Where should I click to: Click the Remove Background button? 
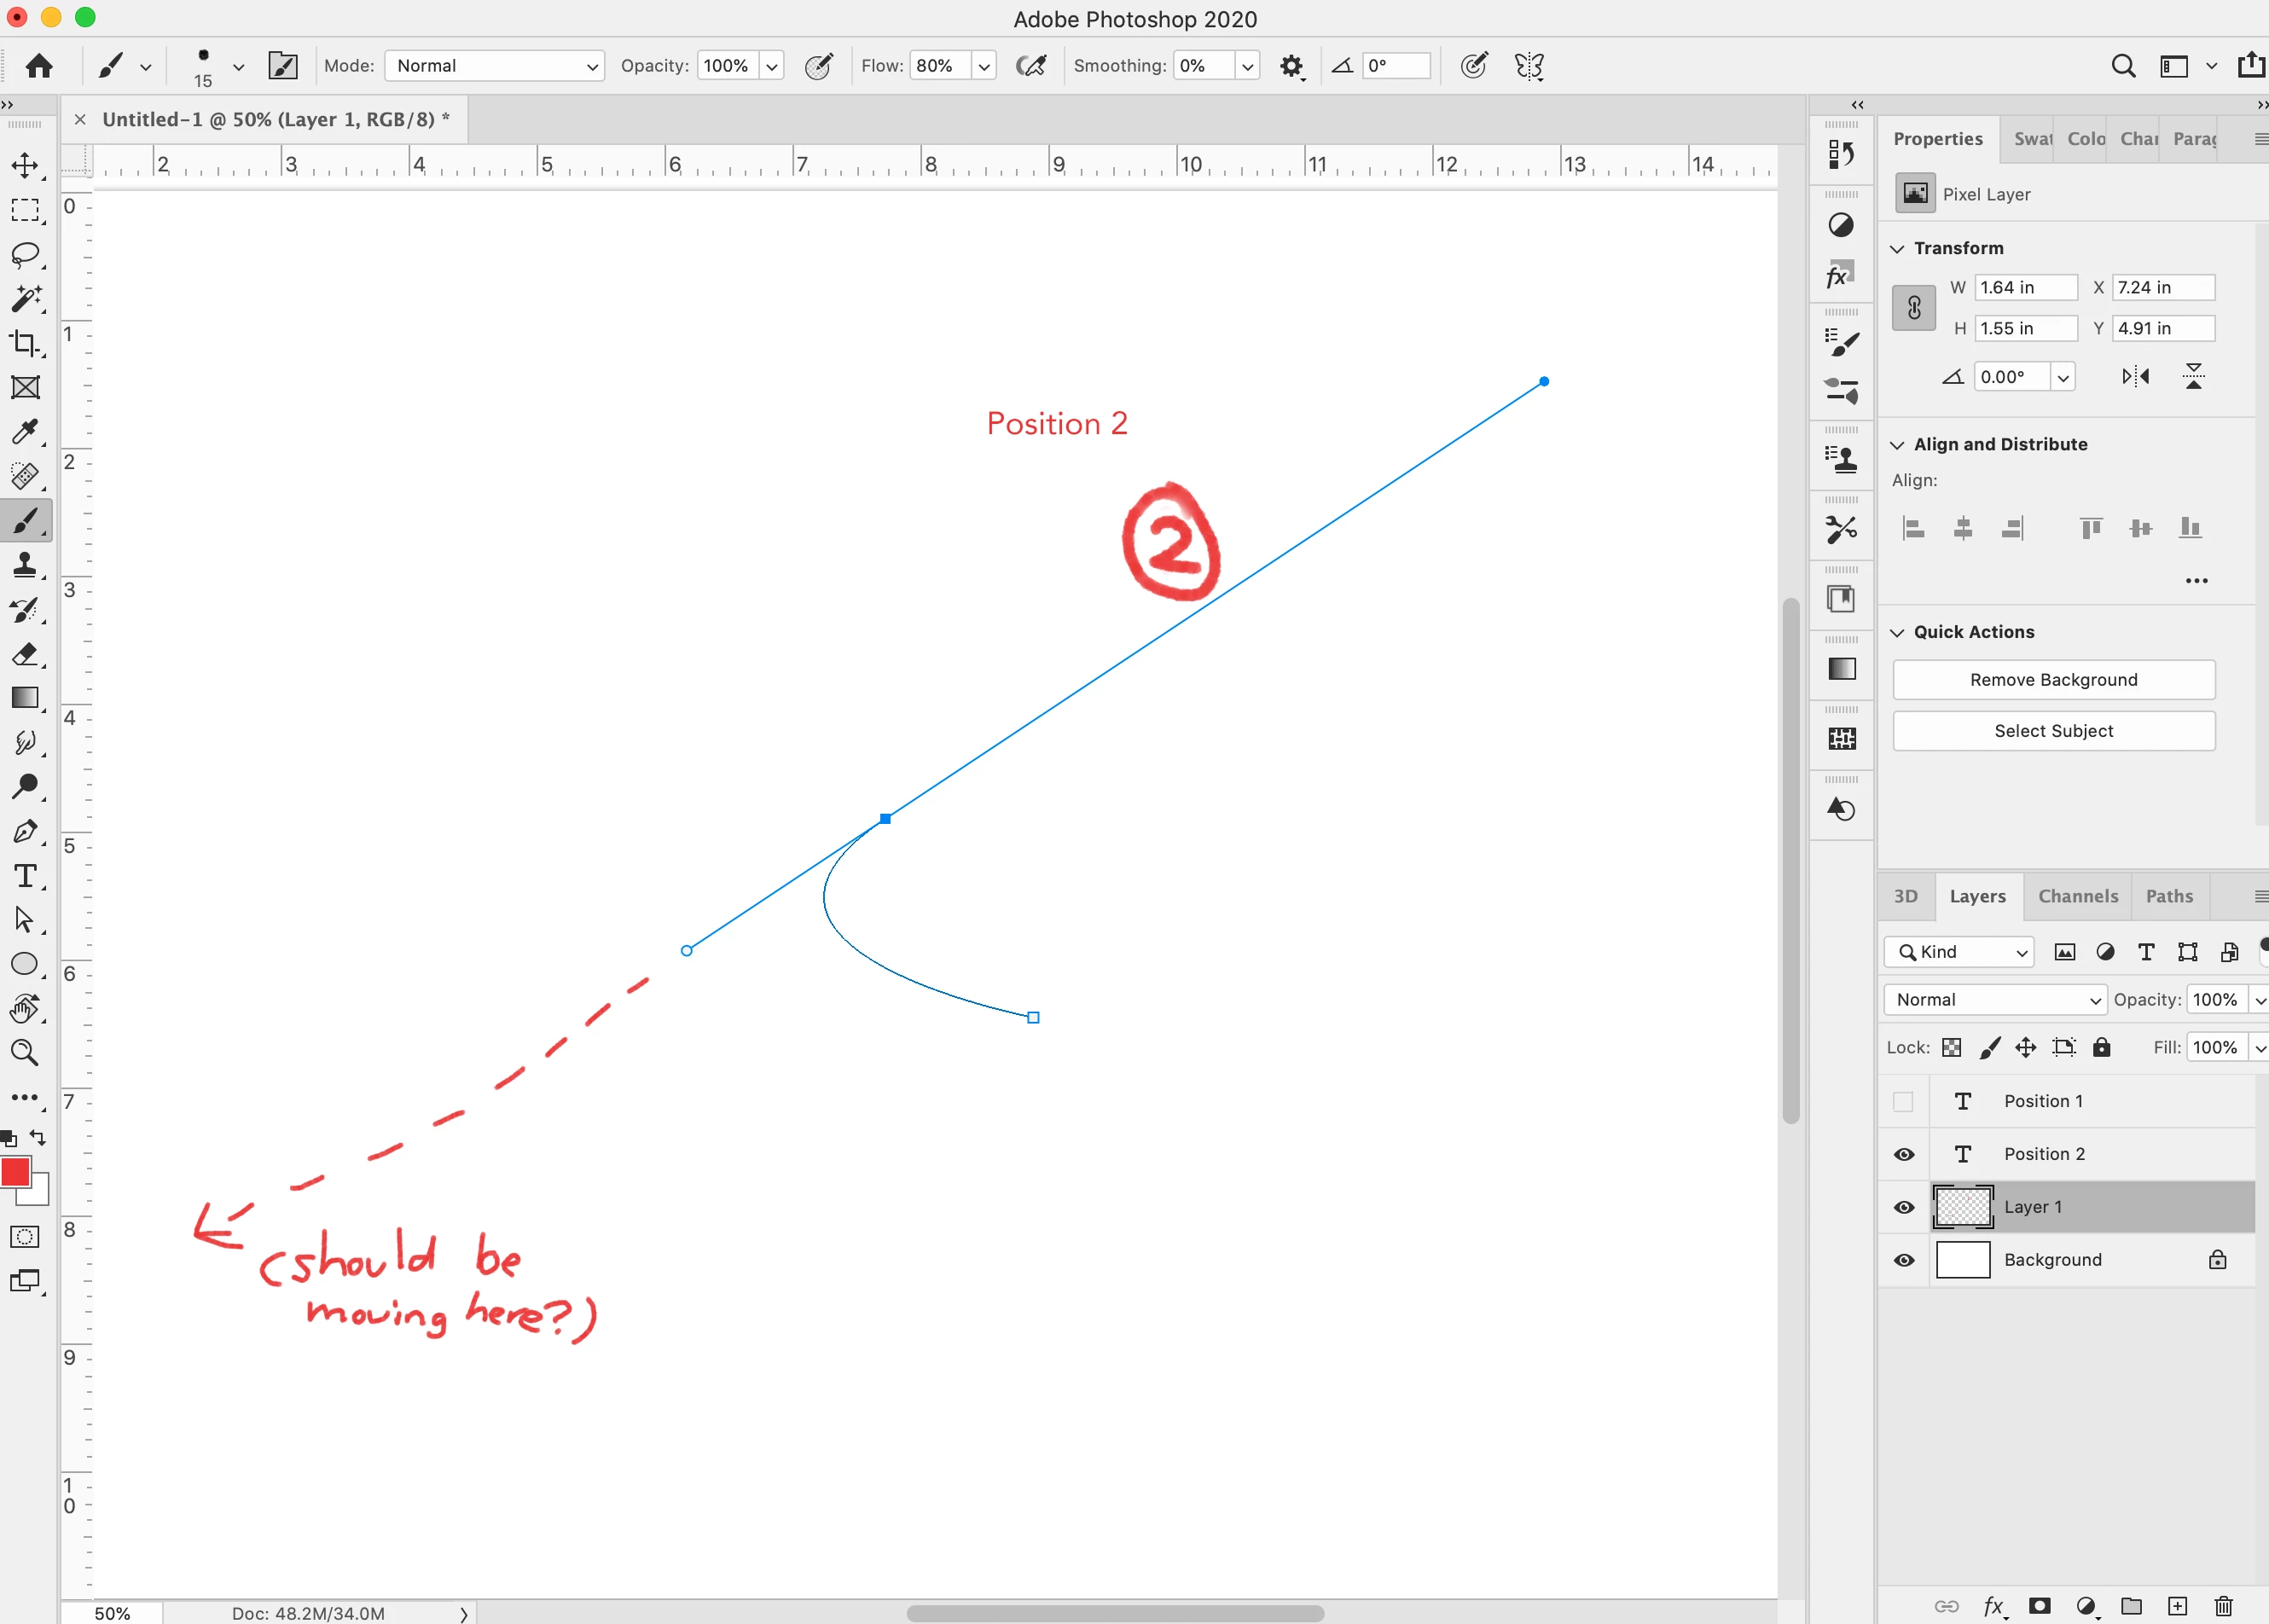point(2053,680)
